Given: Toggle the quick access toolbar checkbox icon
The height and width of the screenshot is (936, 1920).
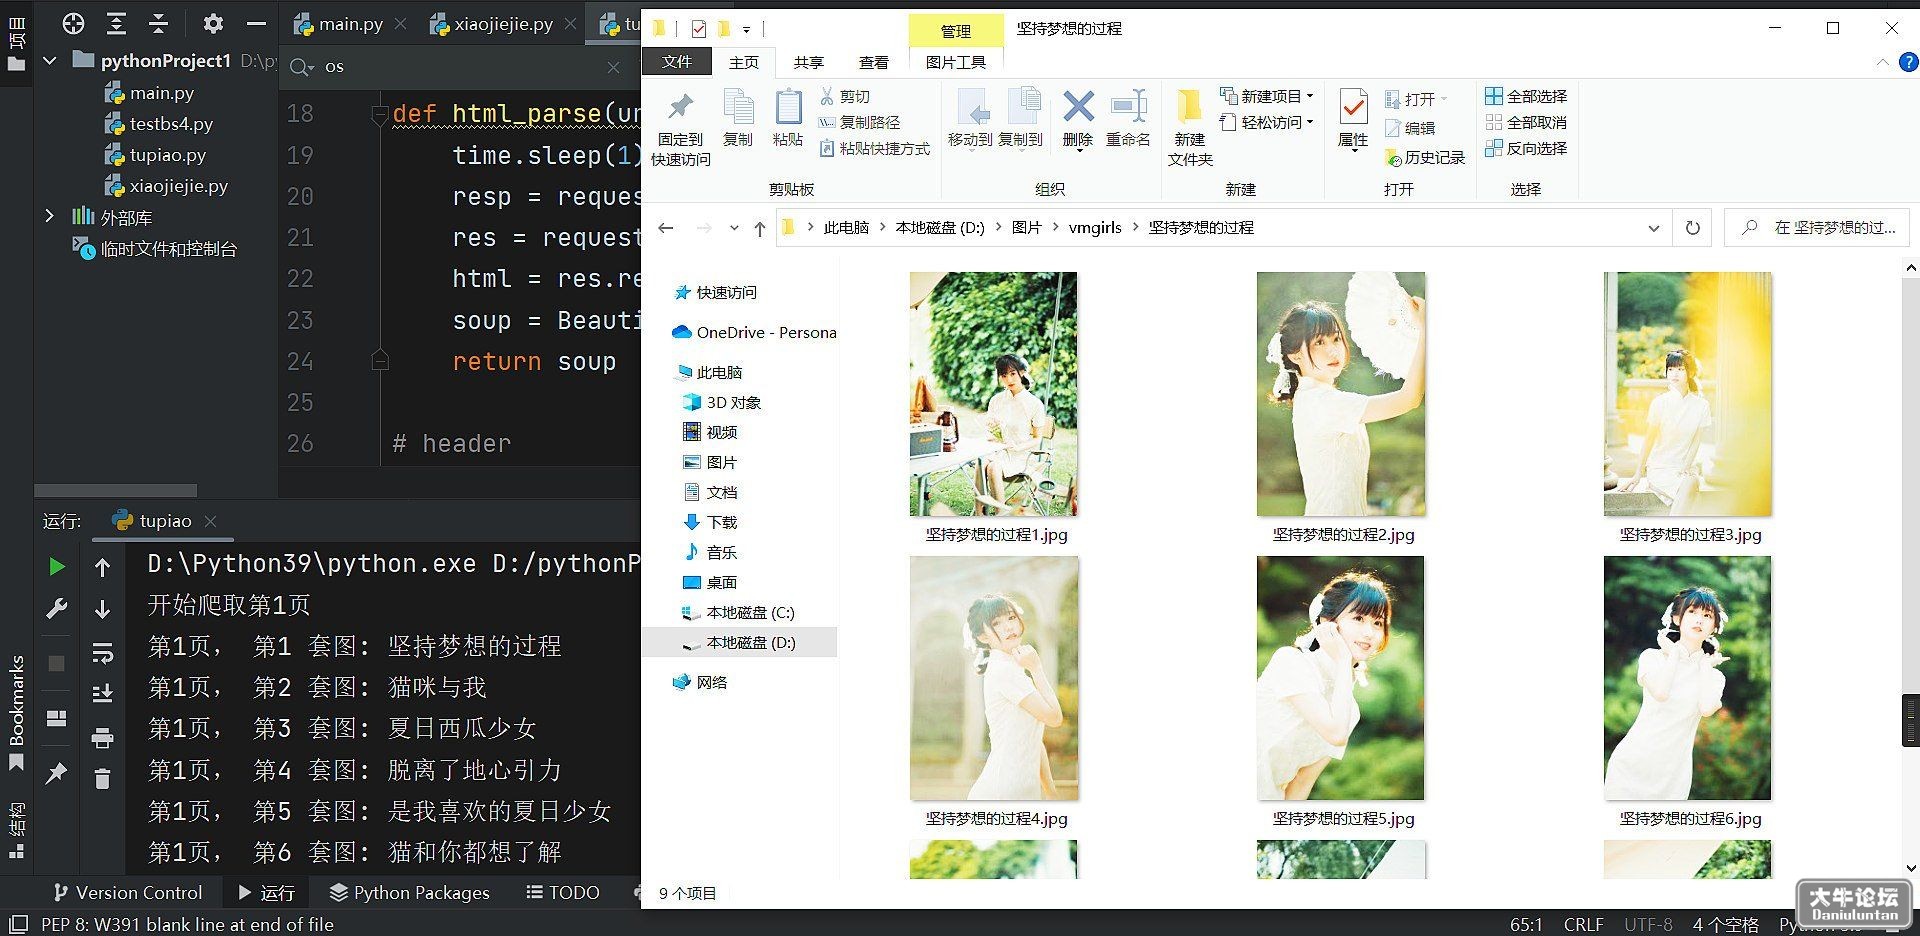Looking at the screenshot, I should pyautogui.click(x=699, y=29).
